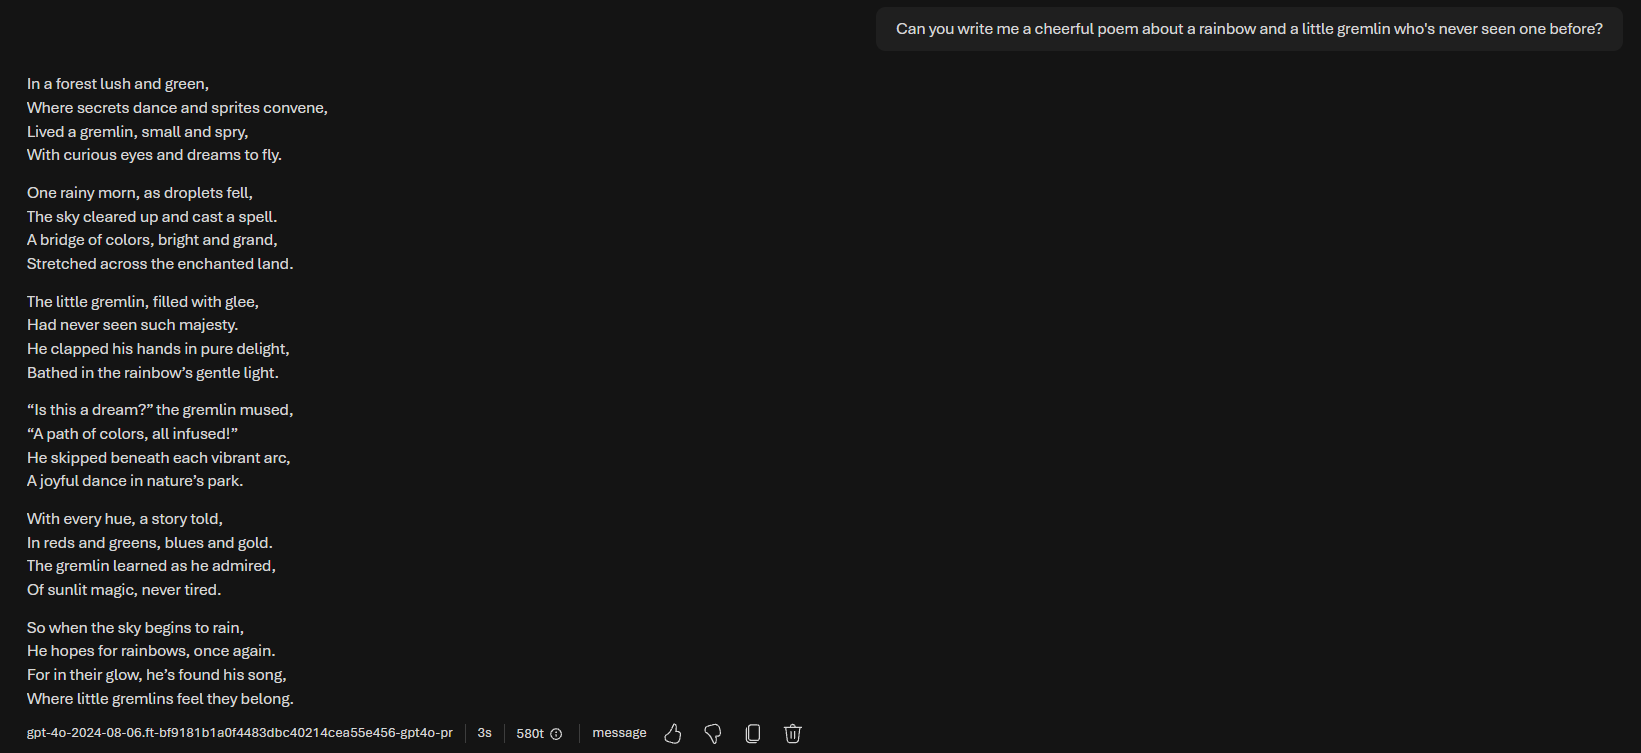Click line 'A bridge of colors, bright and grand,'
The width and height of the screenshot is (1641, 753).
click(x=152, y=240)
